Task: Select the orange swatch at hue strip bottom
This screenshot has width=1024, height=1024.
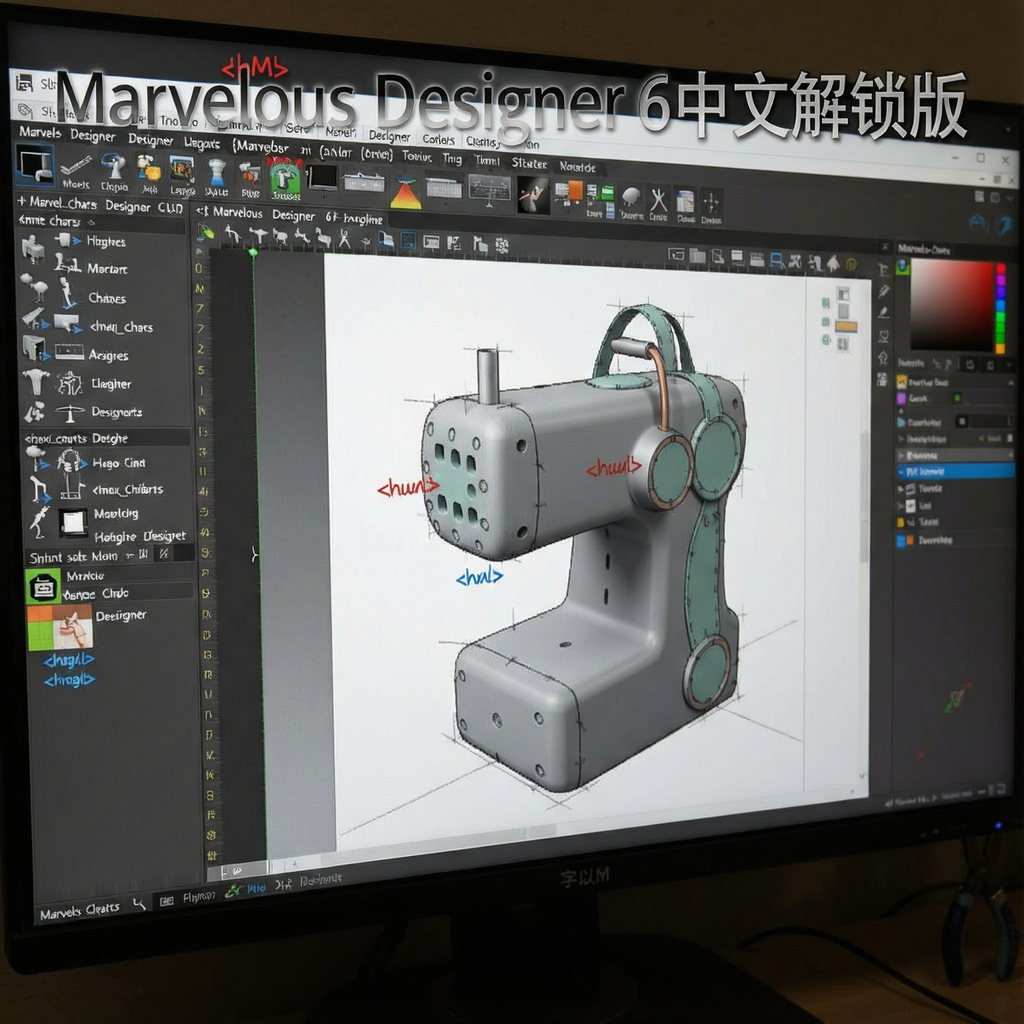Action: pos(1000,347)
